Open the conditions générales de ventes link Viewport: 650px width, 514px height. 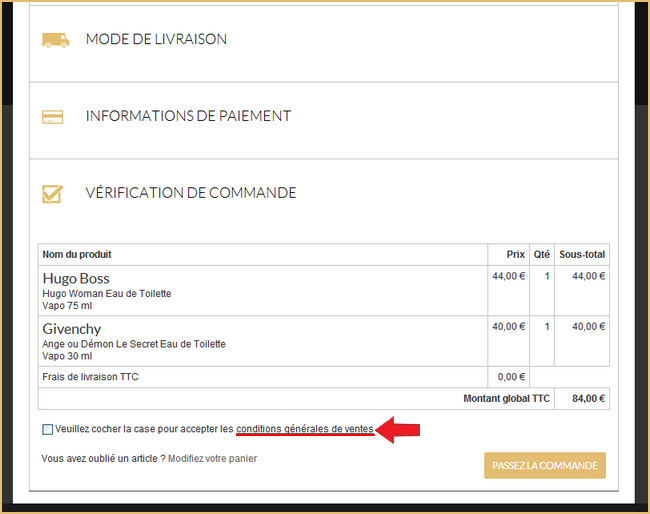(x=305, y=429)
